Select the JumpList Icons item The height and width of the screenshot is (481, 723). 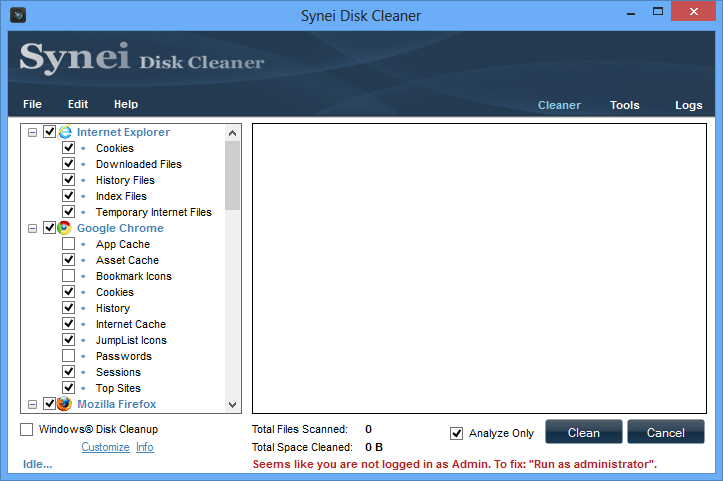click(131, 340)
